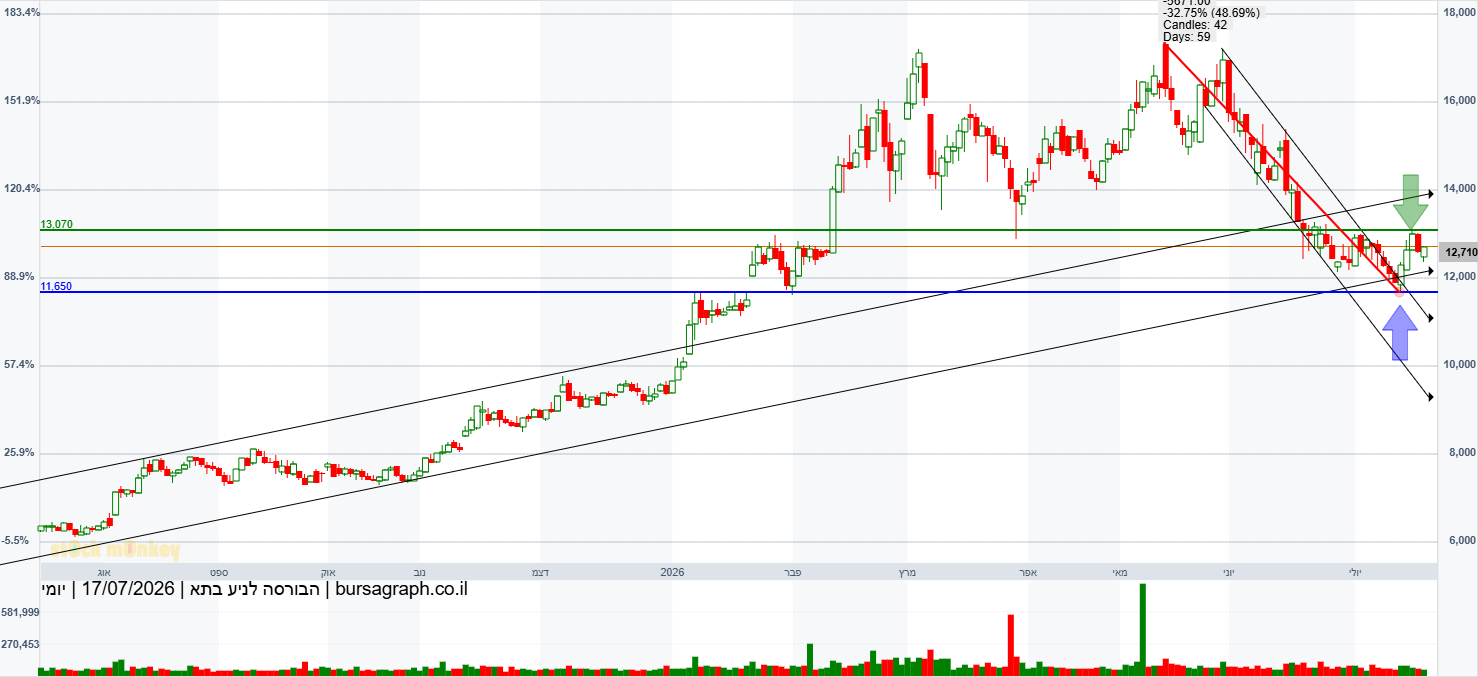
Task: Click the Candles: 42 measurement text
Action: coord(1195,25)
